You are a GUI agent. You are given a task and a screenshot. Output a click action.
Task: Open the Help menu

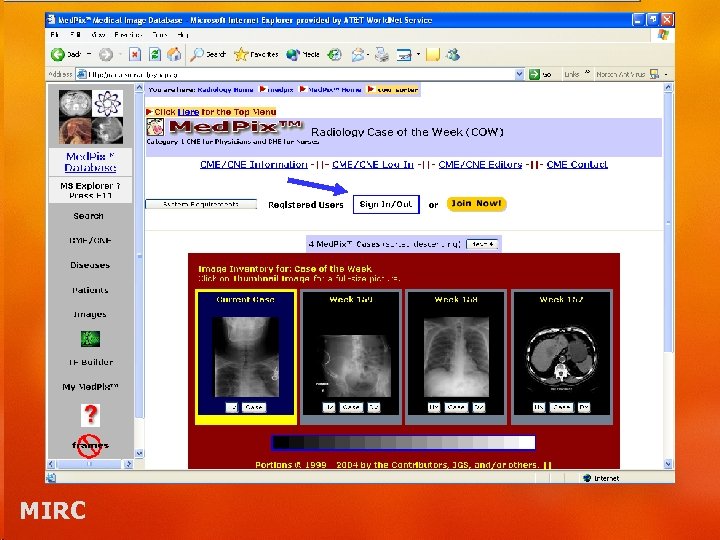pyautogui.click(x=183, y=35)
